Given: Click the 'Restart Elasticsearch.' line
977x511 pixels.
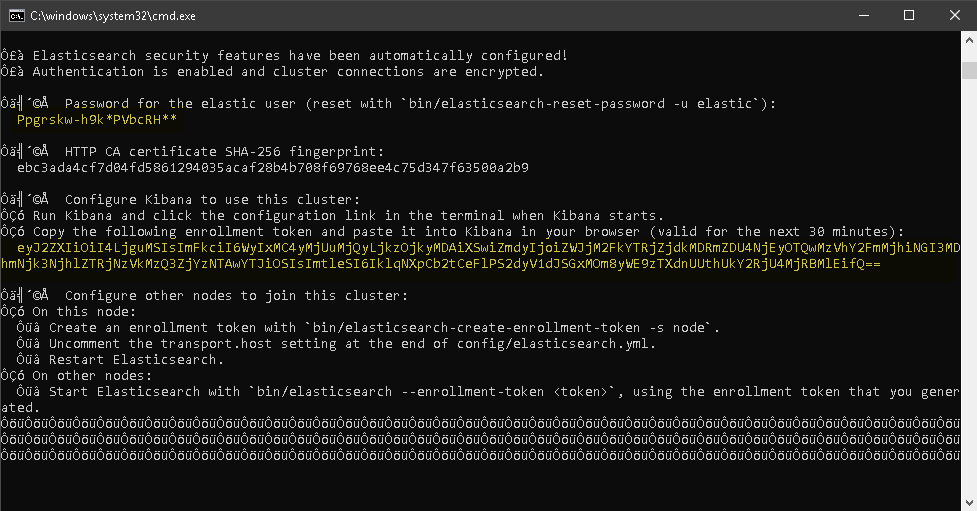Looking at the screenshot, I should [137, 359].
